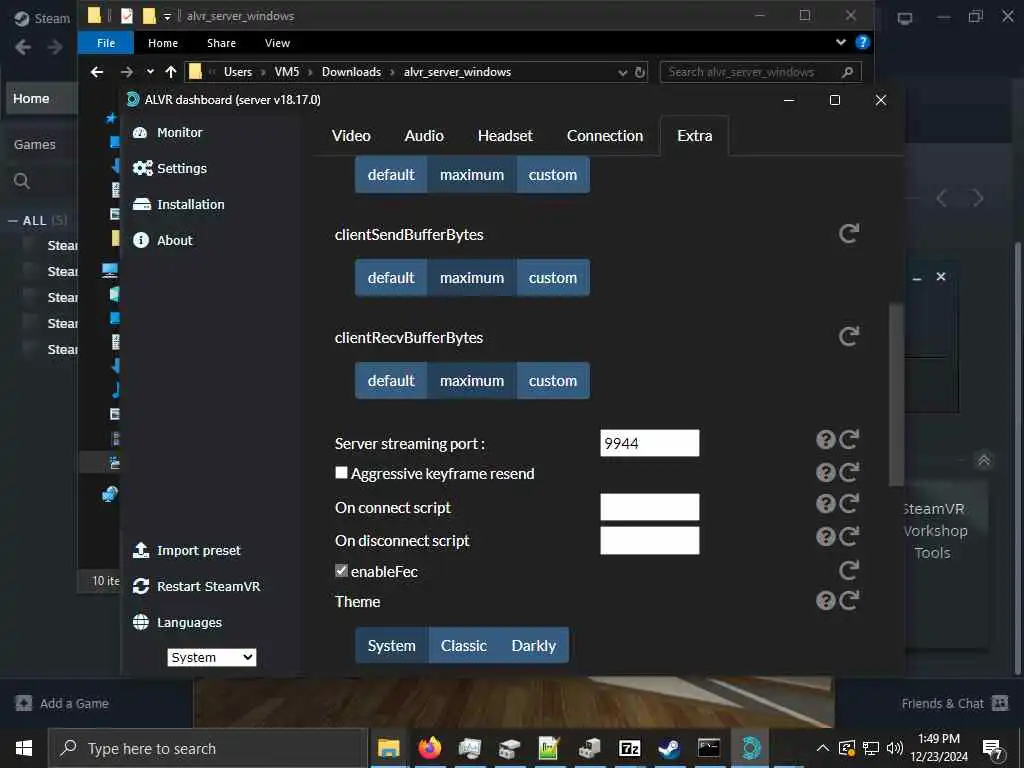Viewport: 1024px width, 768px height.
Task: Open the View ribbon tab in Explorer
Action: coord(277,43)
